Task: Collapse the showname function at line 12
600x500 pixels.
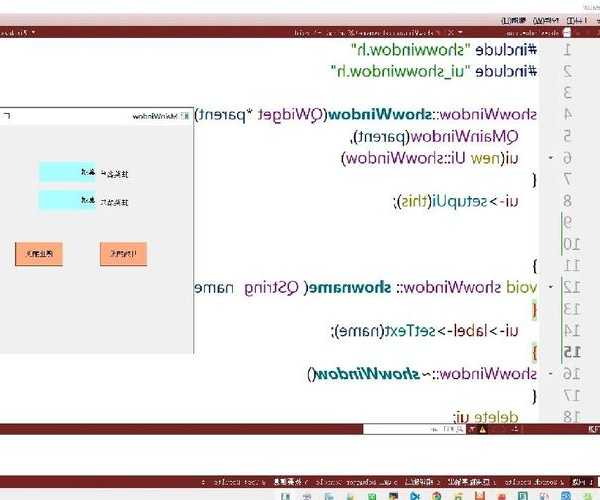Action: (x=551, y=287)
